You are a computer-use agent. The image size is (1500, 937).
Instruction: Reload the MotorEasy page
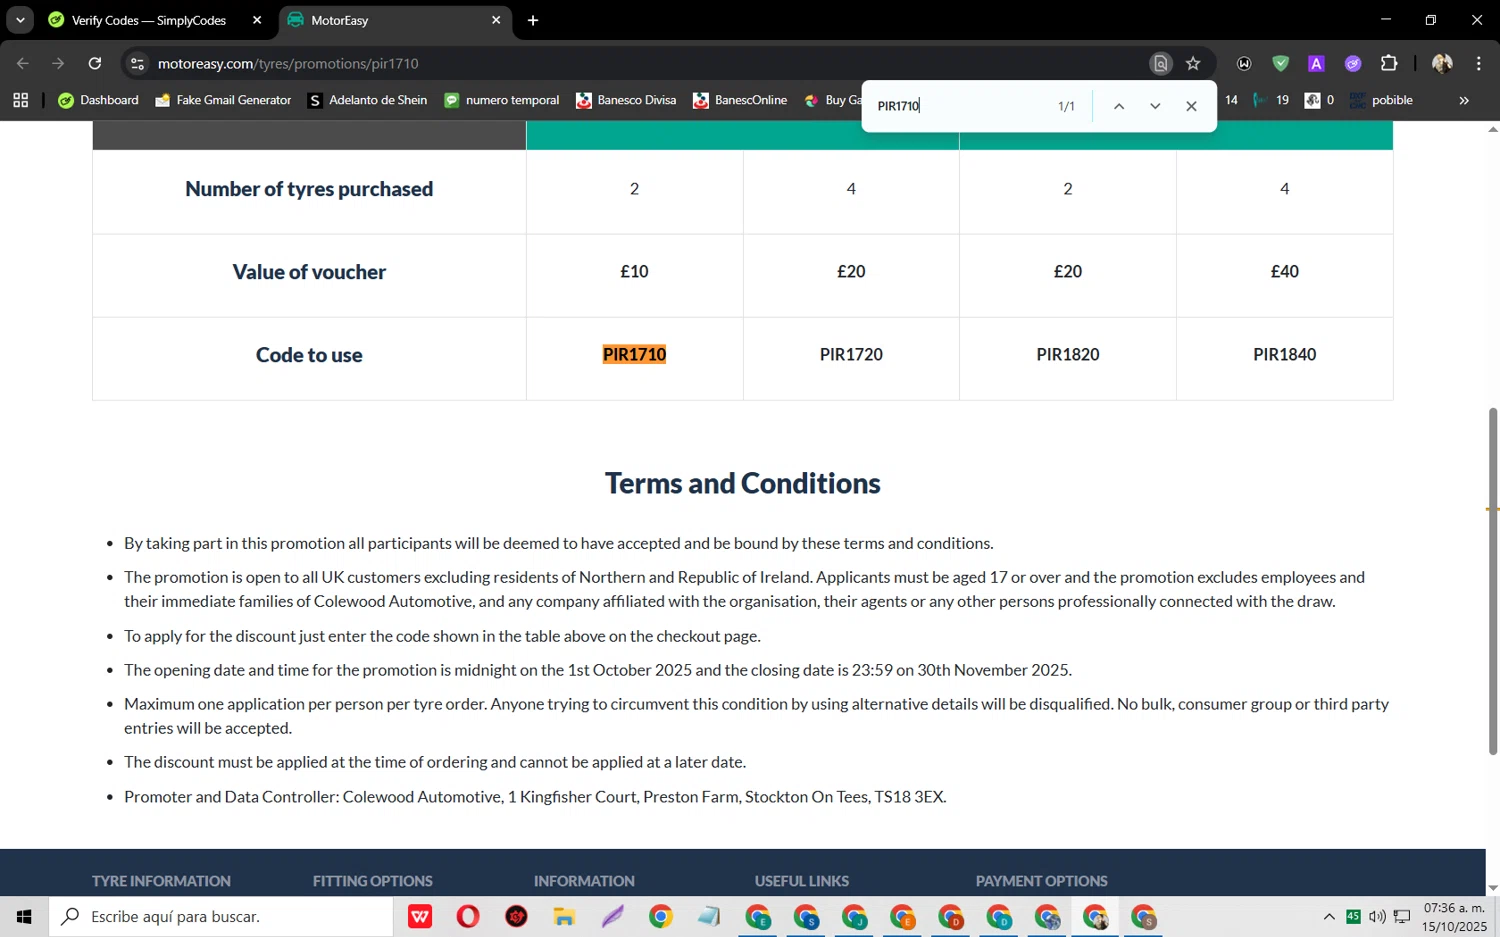point(95,63)
